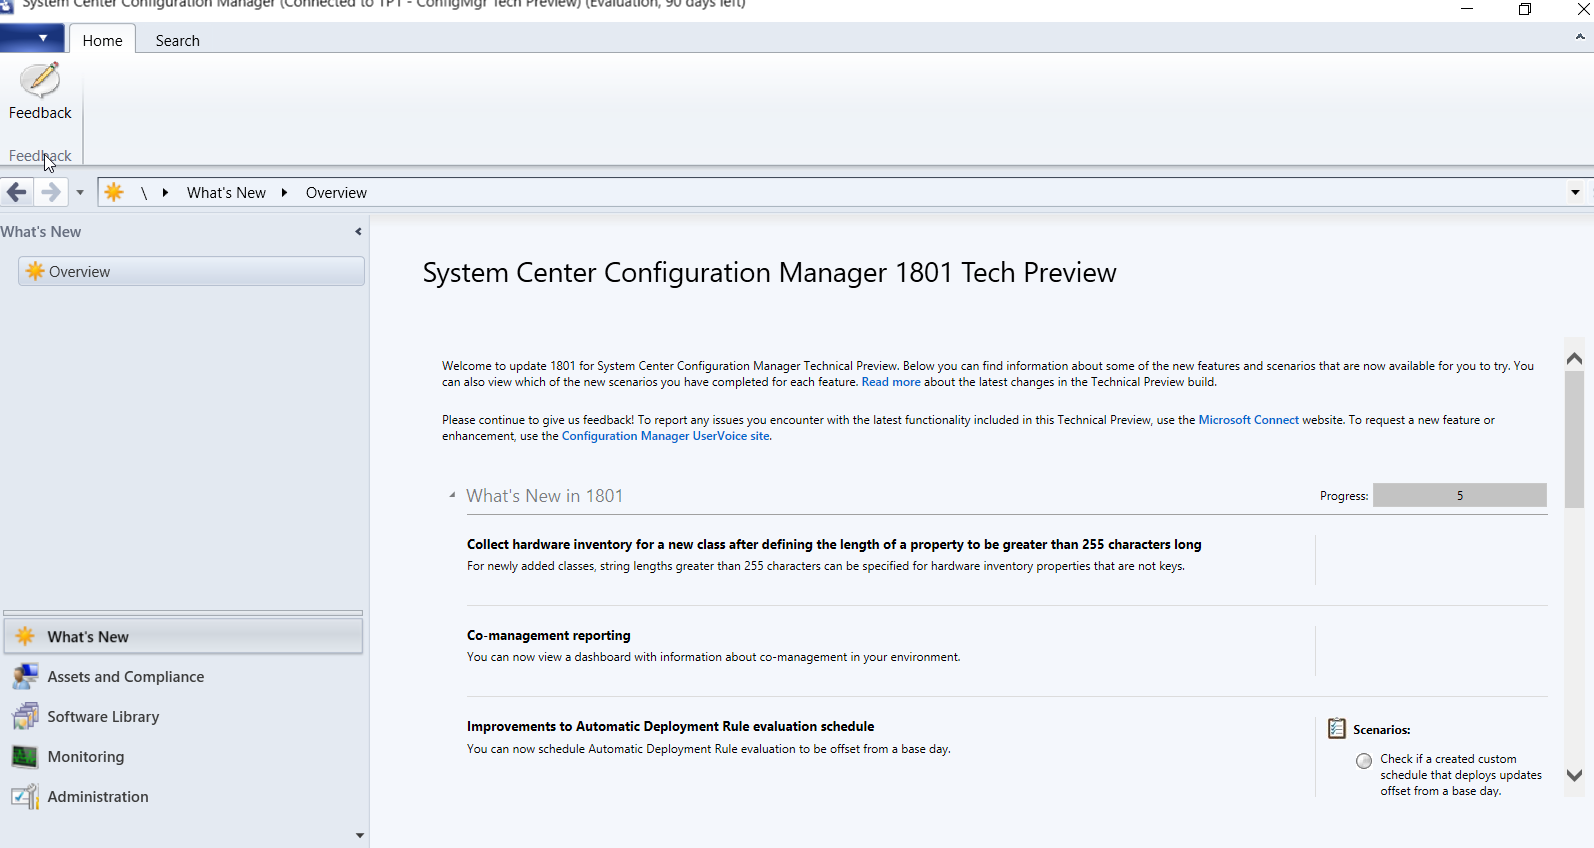Image resolution: width=1594 pixels, height=848 pixels.
Task: Click What's New in the breadcrumb path
Action: tap(226, 192)
